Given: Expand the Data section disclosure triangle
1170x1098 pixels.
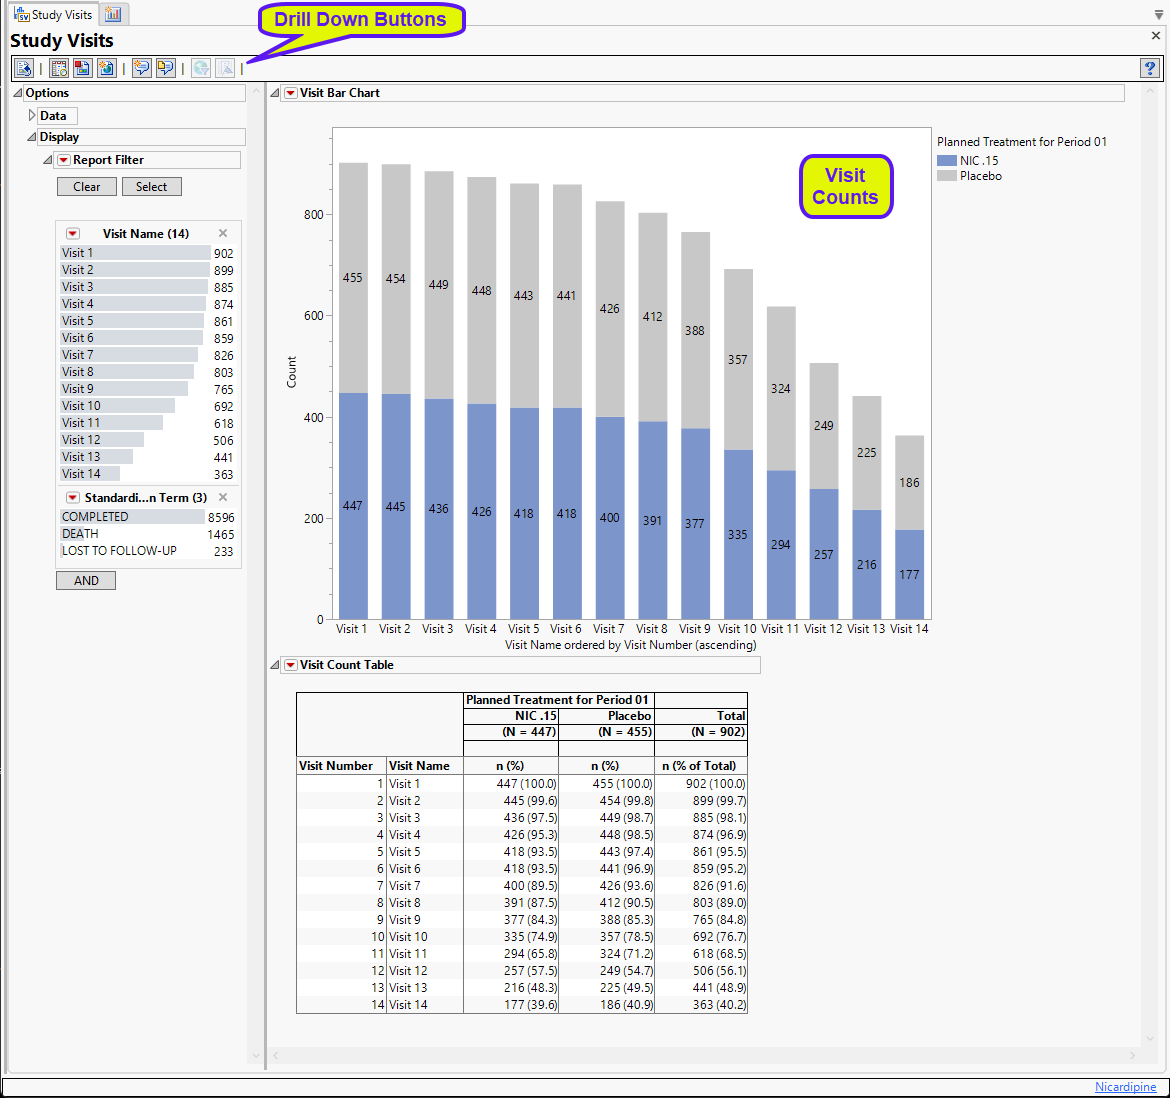Looking at the screenshot, I should [x=32, y=116].
